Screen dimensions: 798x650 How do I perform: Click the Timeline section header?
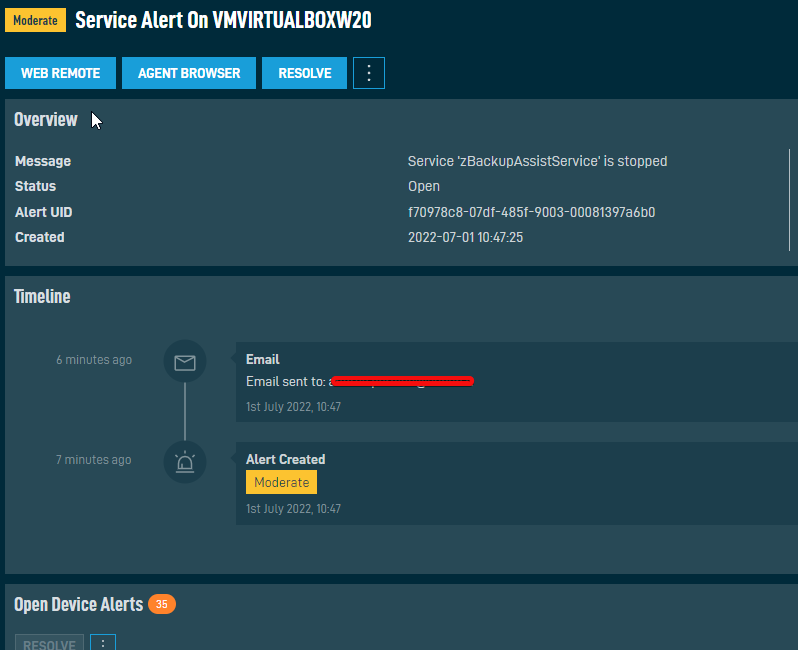[x=42, y=297]
